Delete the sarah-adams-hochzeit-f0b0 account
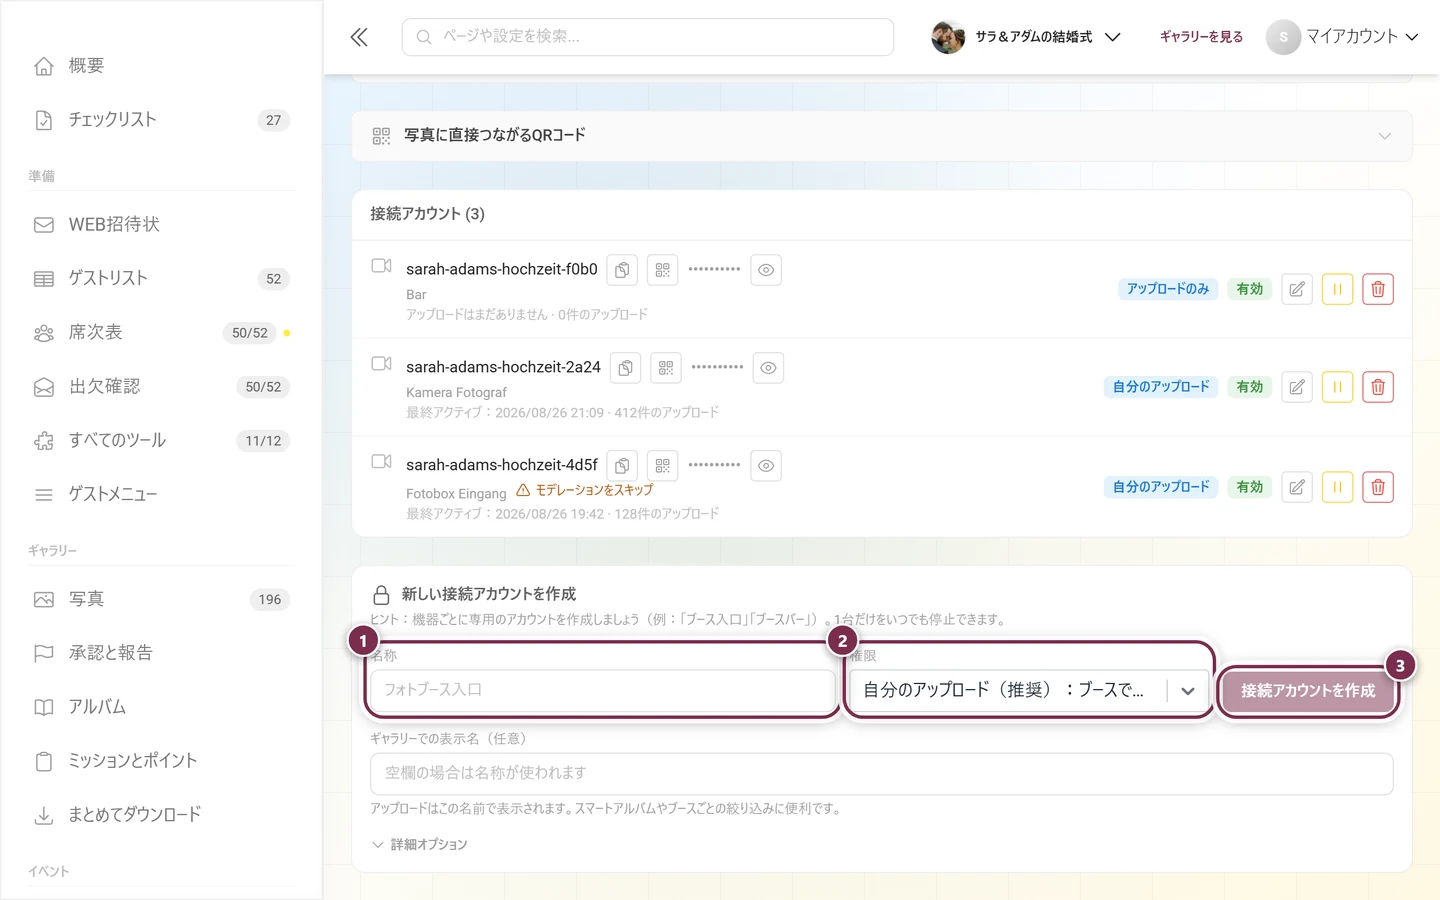Image resolution: width=1440 pixels, height=900 pixels. click(x=1378, y=289)
